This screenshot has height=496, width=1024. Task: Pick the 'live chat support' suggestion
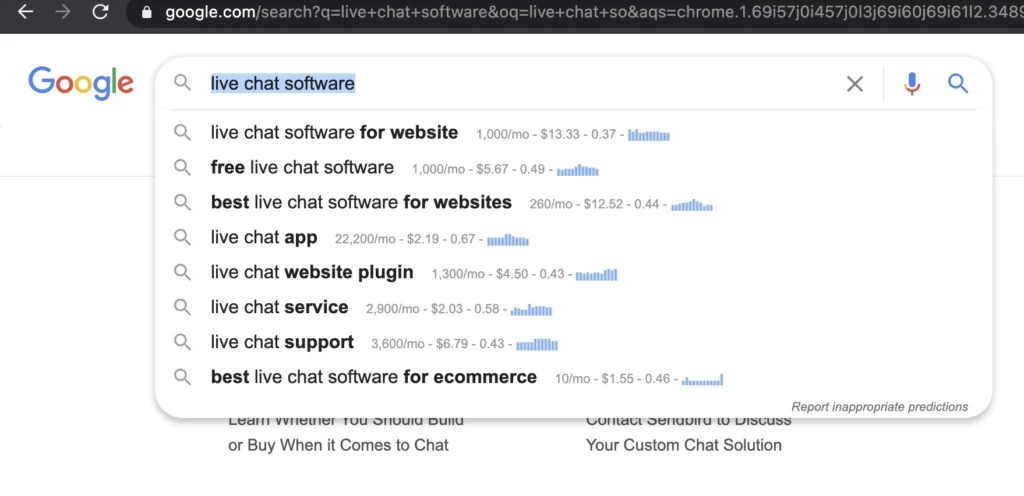(x=282, y=343)
